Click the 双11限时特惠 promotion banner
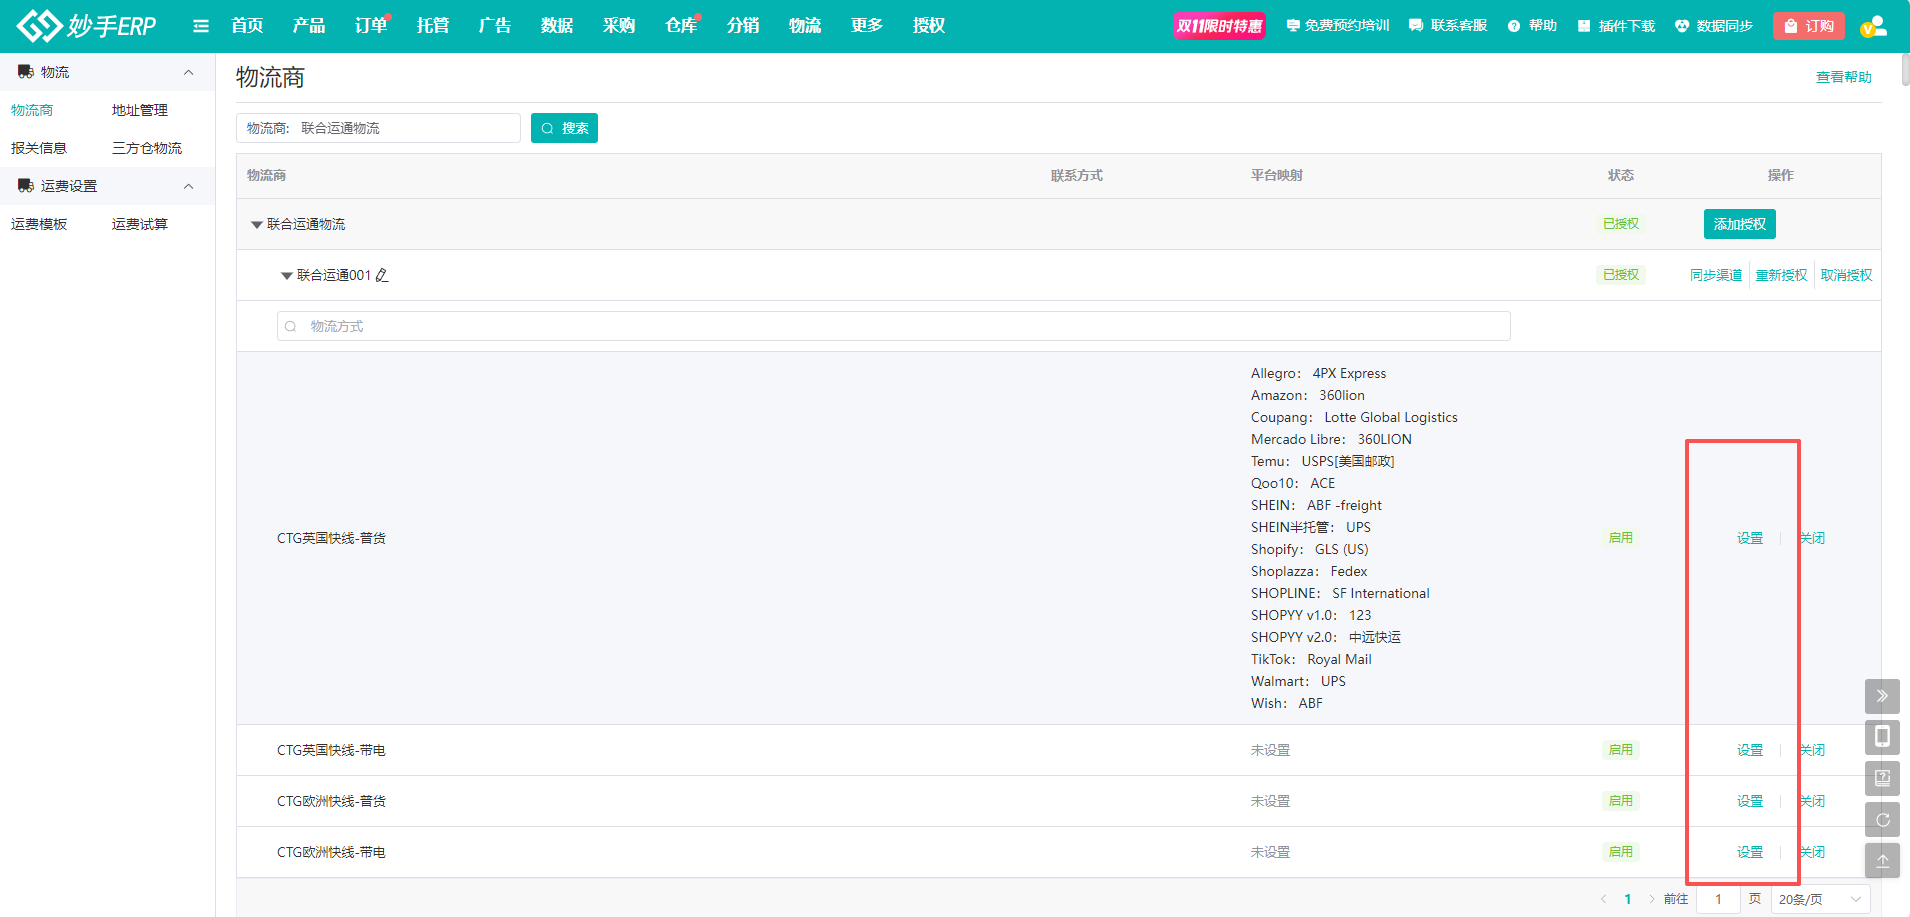This screenshot has width=1910, height=917. click(1219, 26)
